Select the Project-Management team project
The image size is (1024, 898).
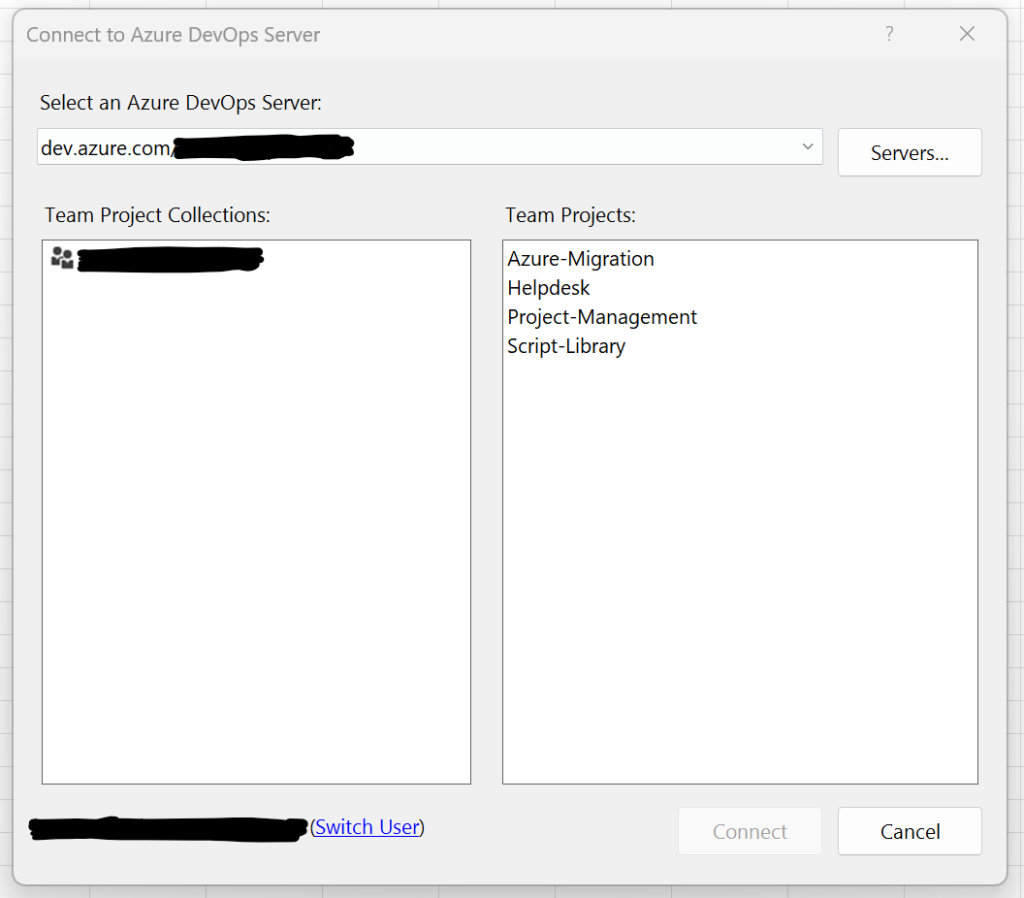[x=602, y=317]
